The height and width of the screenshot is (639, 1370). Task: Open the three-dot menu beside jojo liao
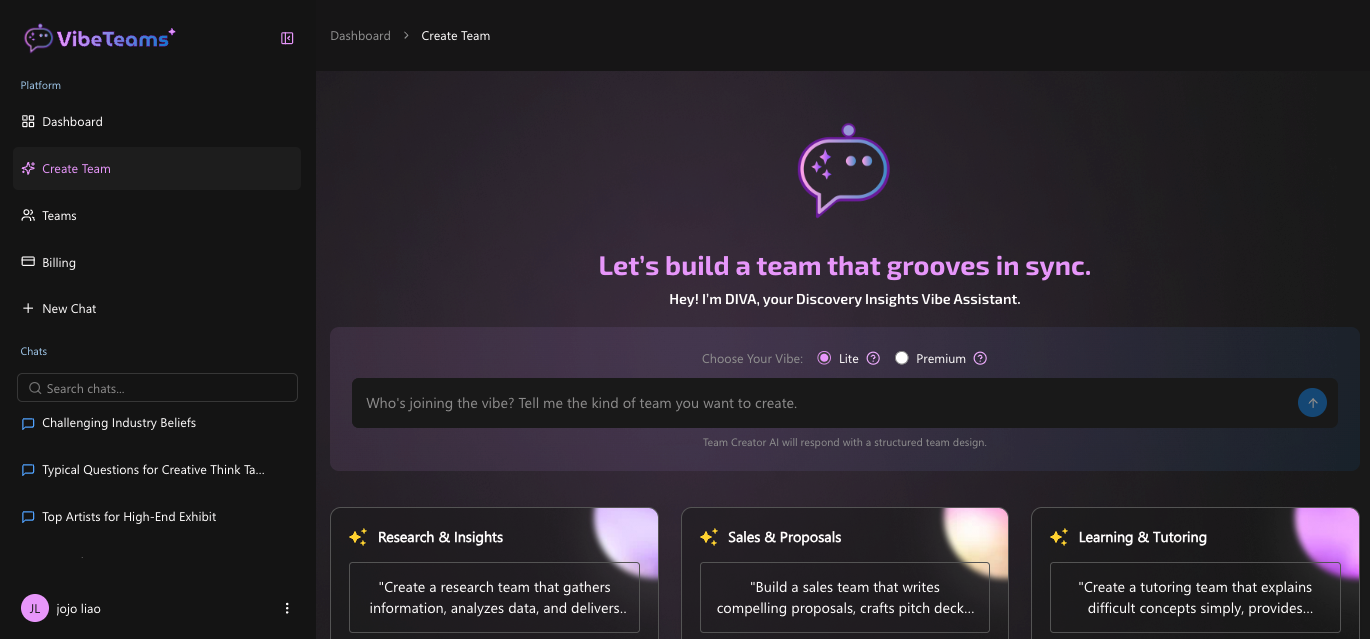point(287,608)
